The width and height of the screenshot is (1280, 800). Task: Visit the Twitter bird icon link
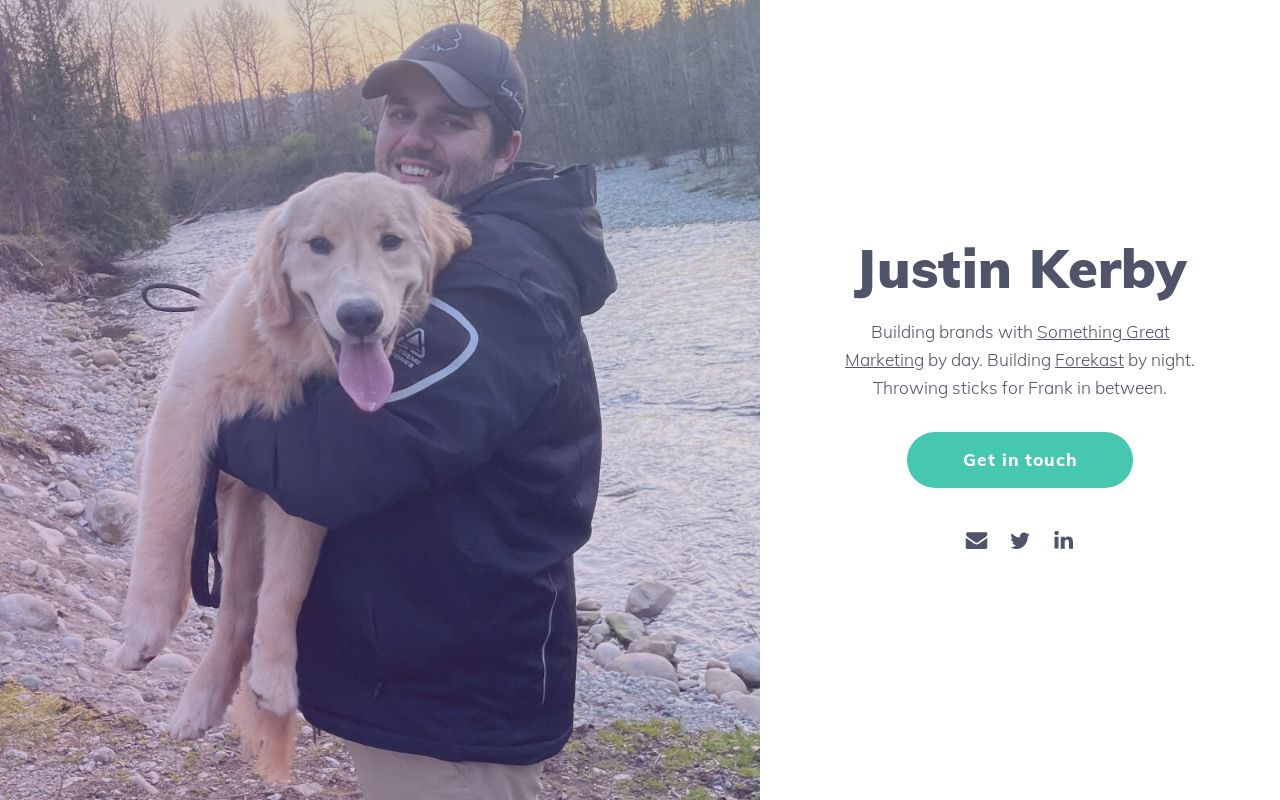point(1020,540)
